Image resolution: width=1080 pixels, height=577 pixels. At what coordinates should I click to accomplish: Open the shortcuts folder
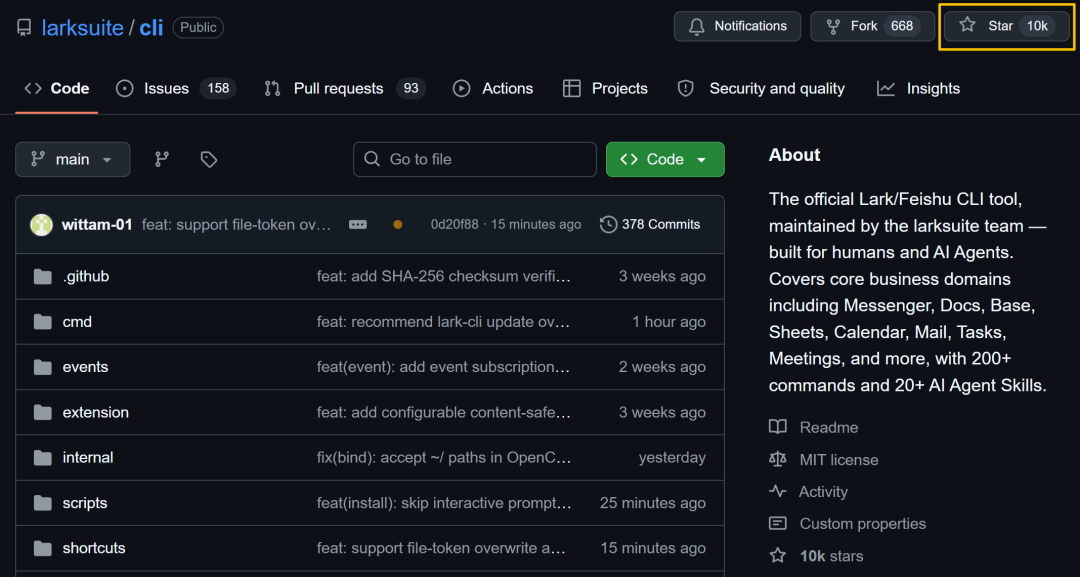click(94, 548)
